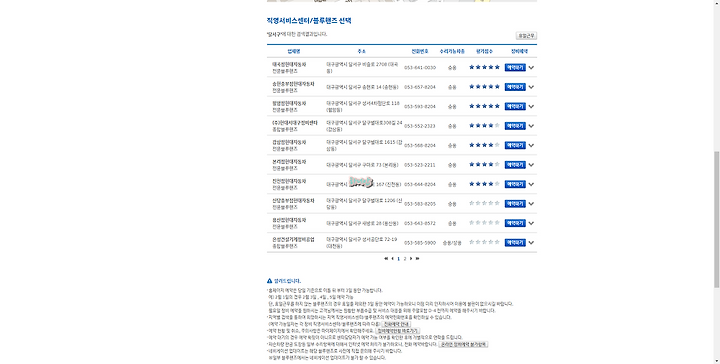
Task: Click the star rating in row 053-641-0030
Action: tap(484, 67)
